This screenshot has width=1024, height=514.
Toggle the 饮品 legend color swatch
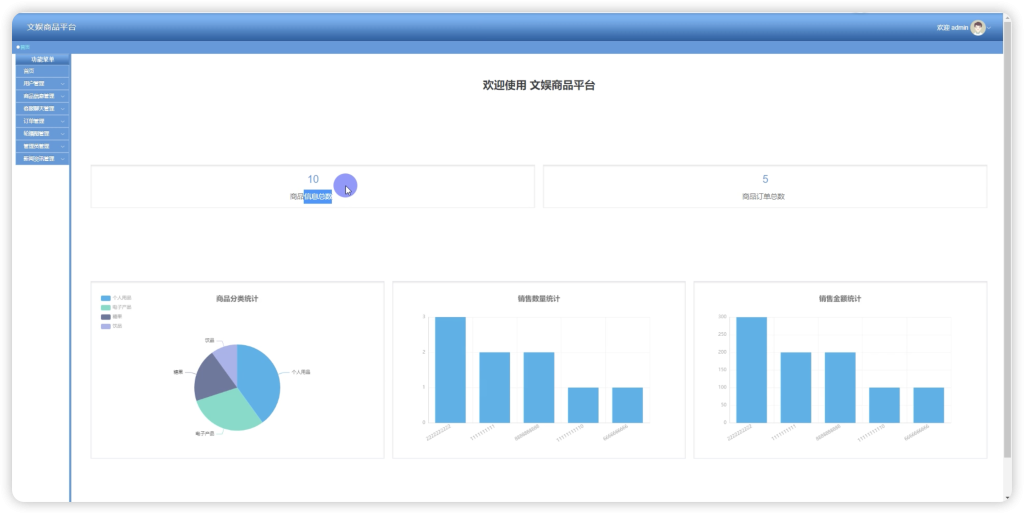point(106,326)
